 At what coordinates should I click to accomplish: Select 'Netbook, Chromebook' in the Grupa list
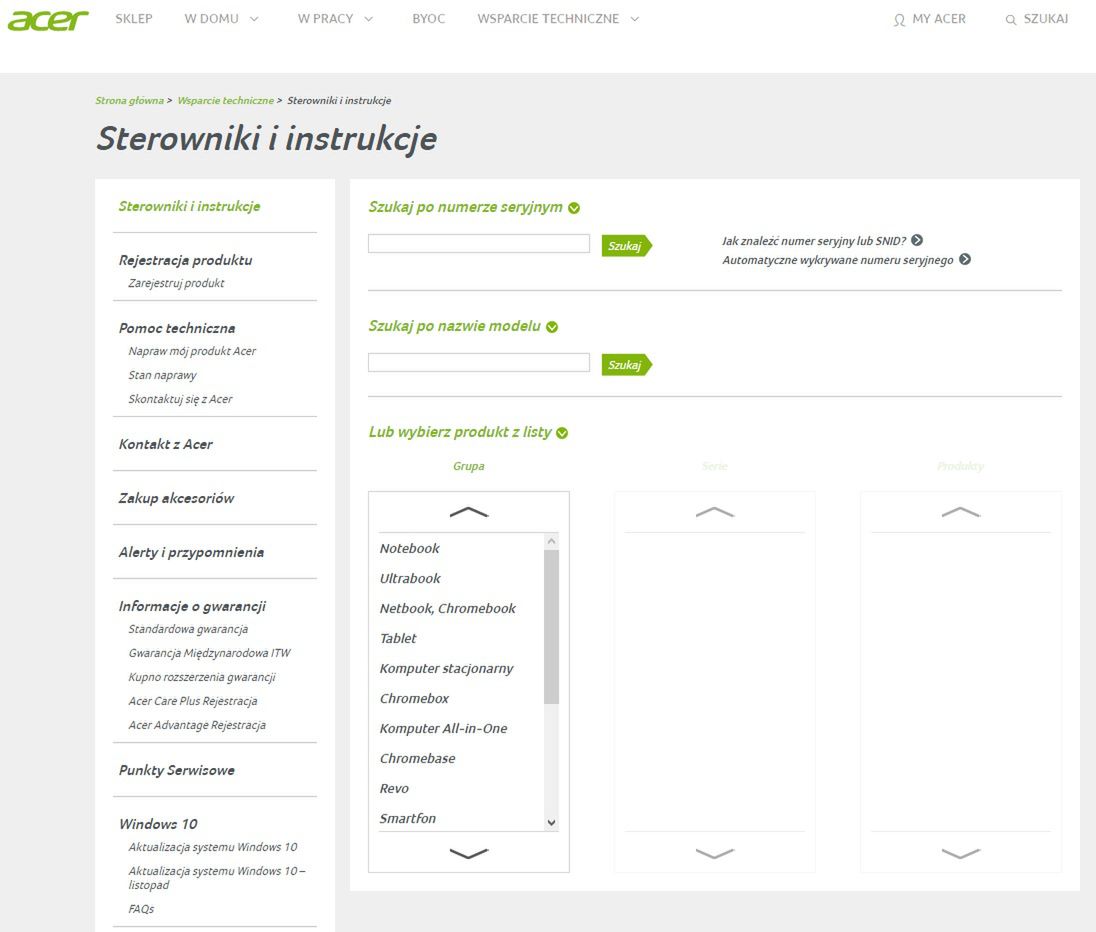[447, 608]
